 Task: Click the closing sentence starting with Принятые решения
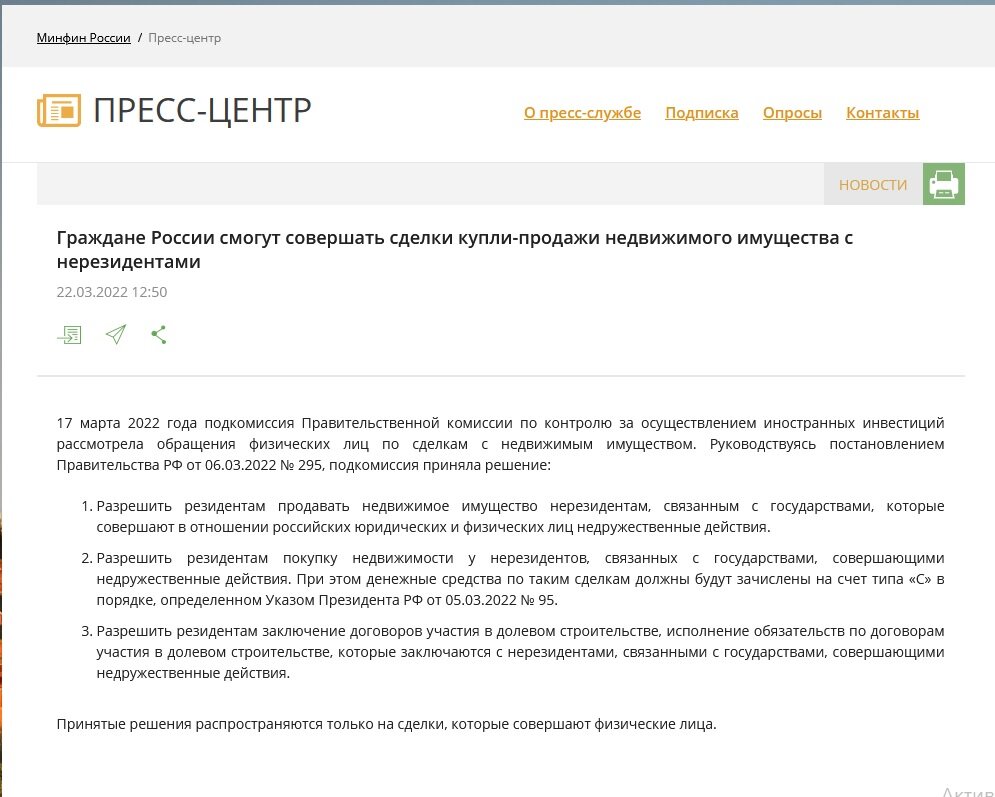coord(386,724)
